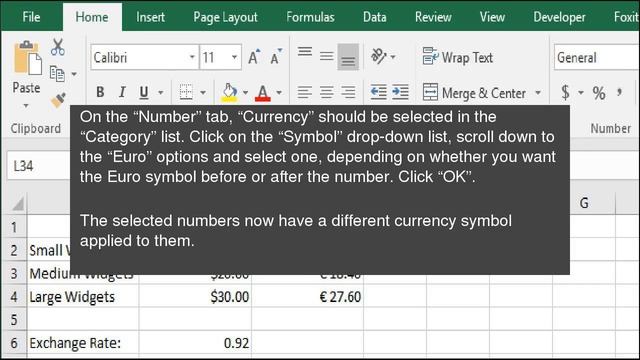
Task: Open the File tab
Action: coord(31,17)
